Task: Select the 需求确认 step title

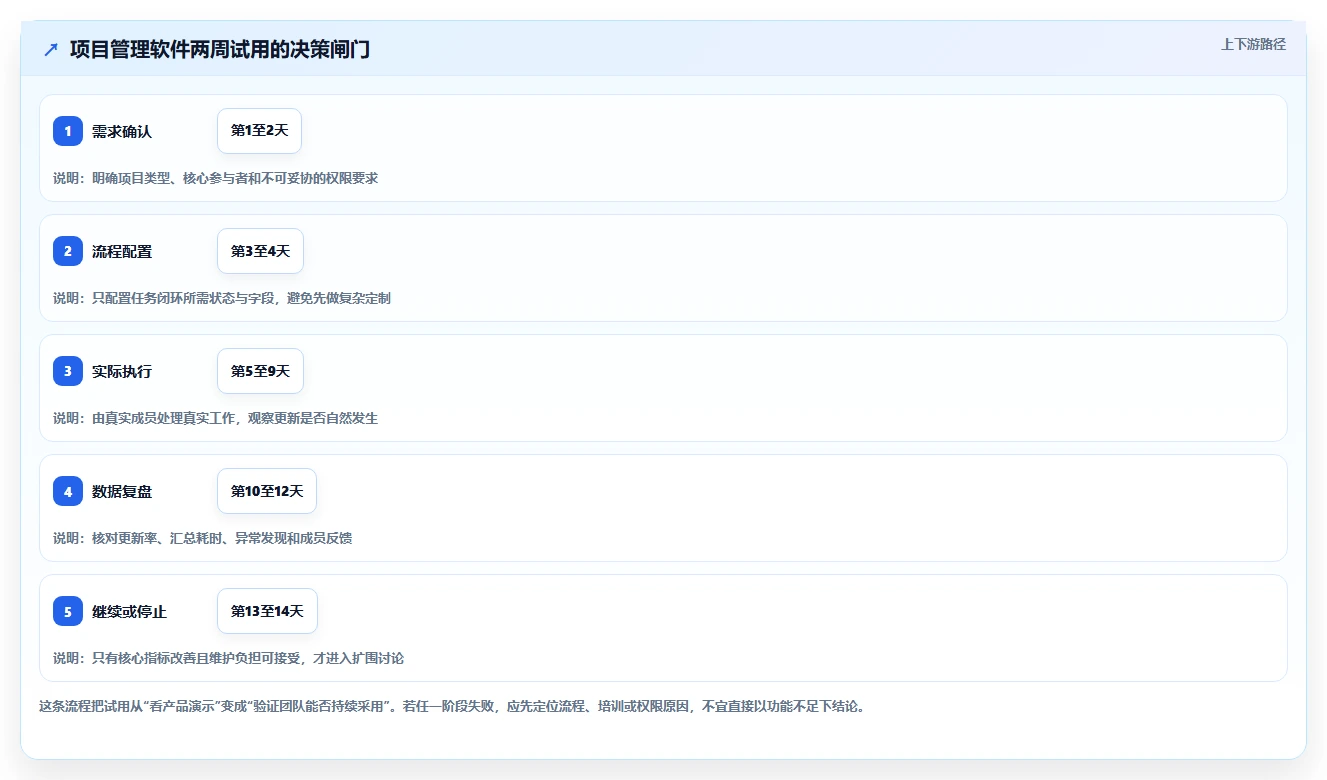Action: pyautogui.click(x=122, y=131)
